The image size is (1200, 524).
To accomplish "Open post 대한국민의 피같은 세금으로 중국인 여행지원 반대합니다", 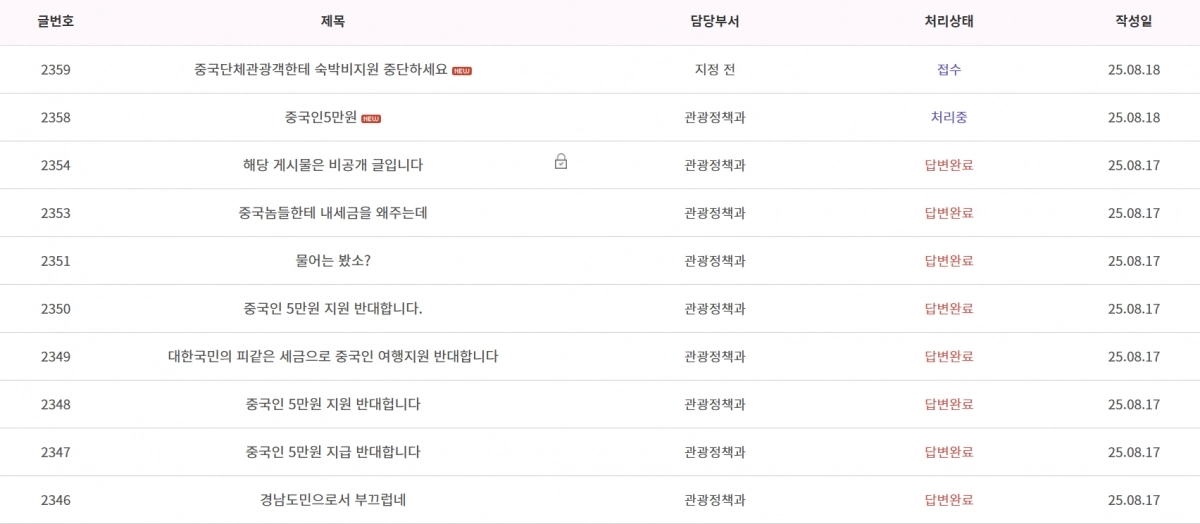I will pos(333,357).
